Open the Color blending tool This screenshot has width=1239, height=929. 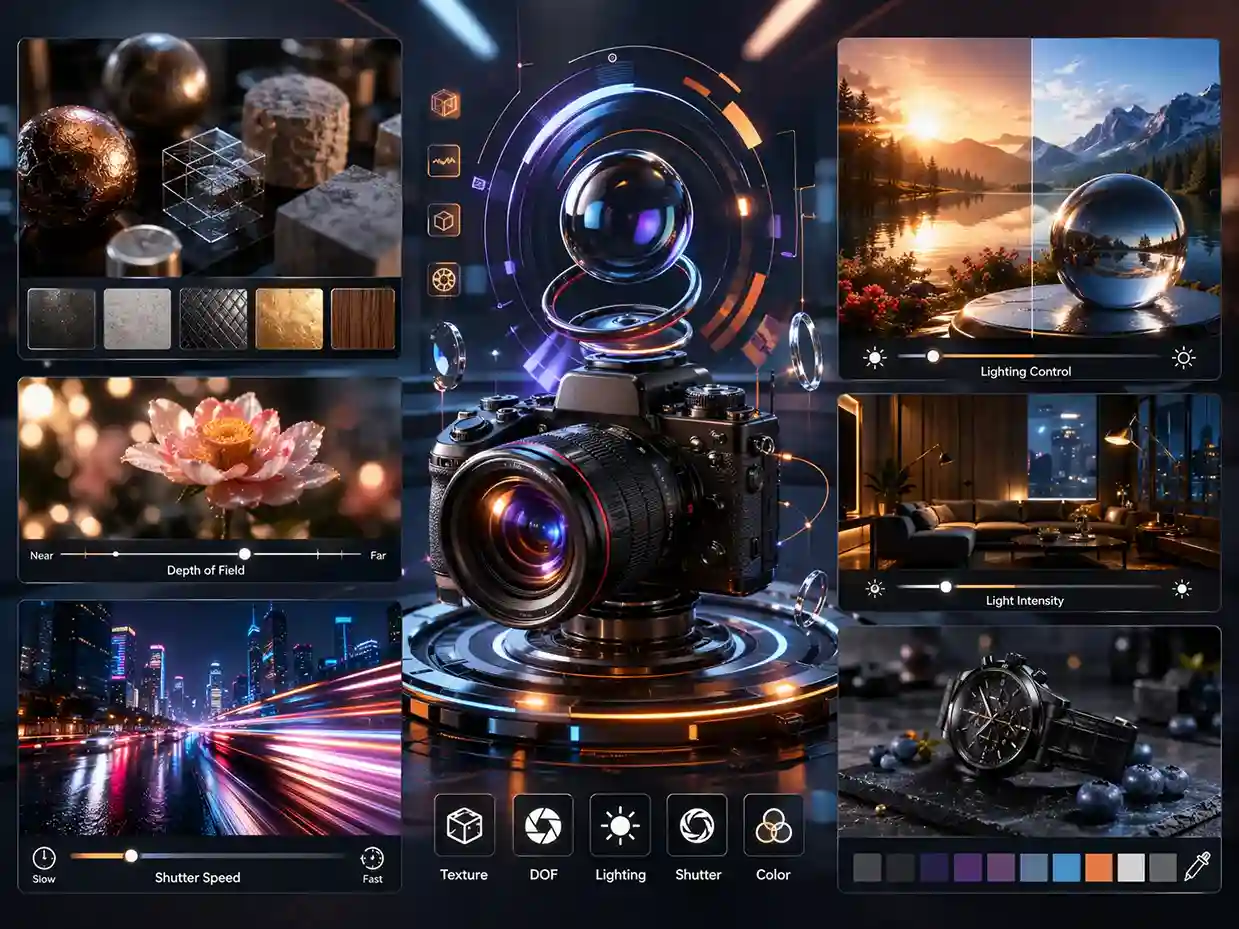pos(772,825)
